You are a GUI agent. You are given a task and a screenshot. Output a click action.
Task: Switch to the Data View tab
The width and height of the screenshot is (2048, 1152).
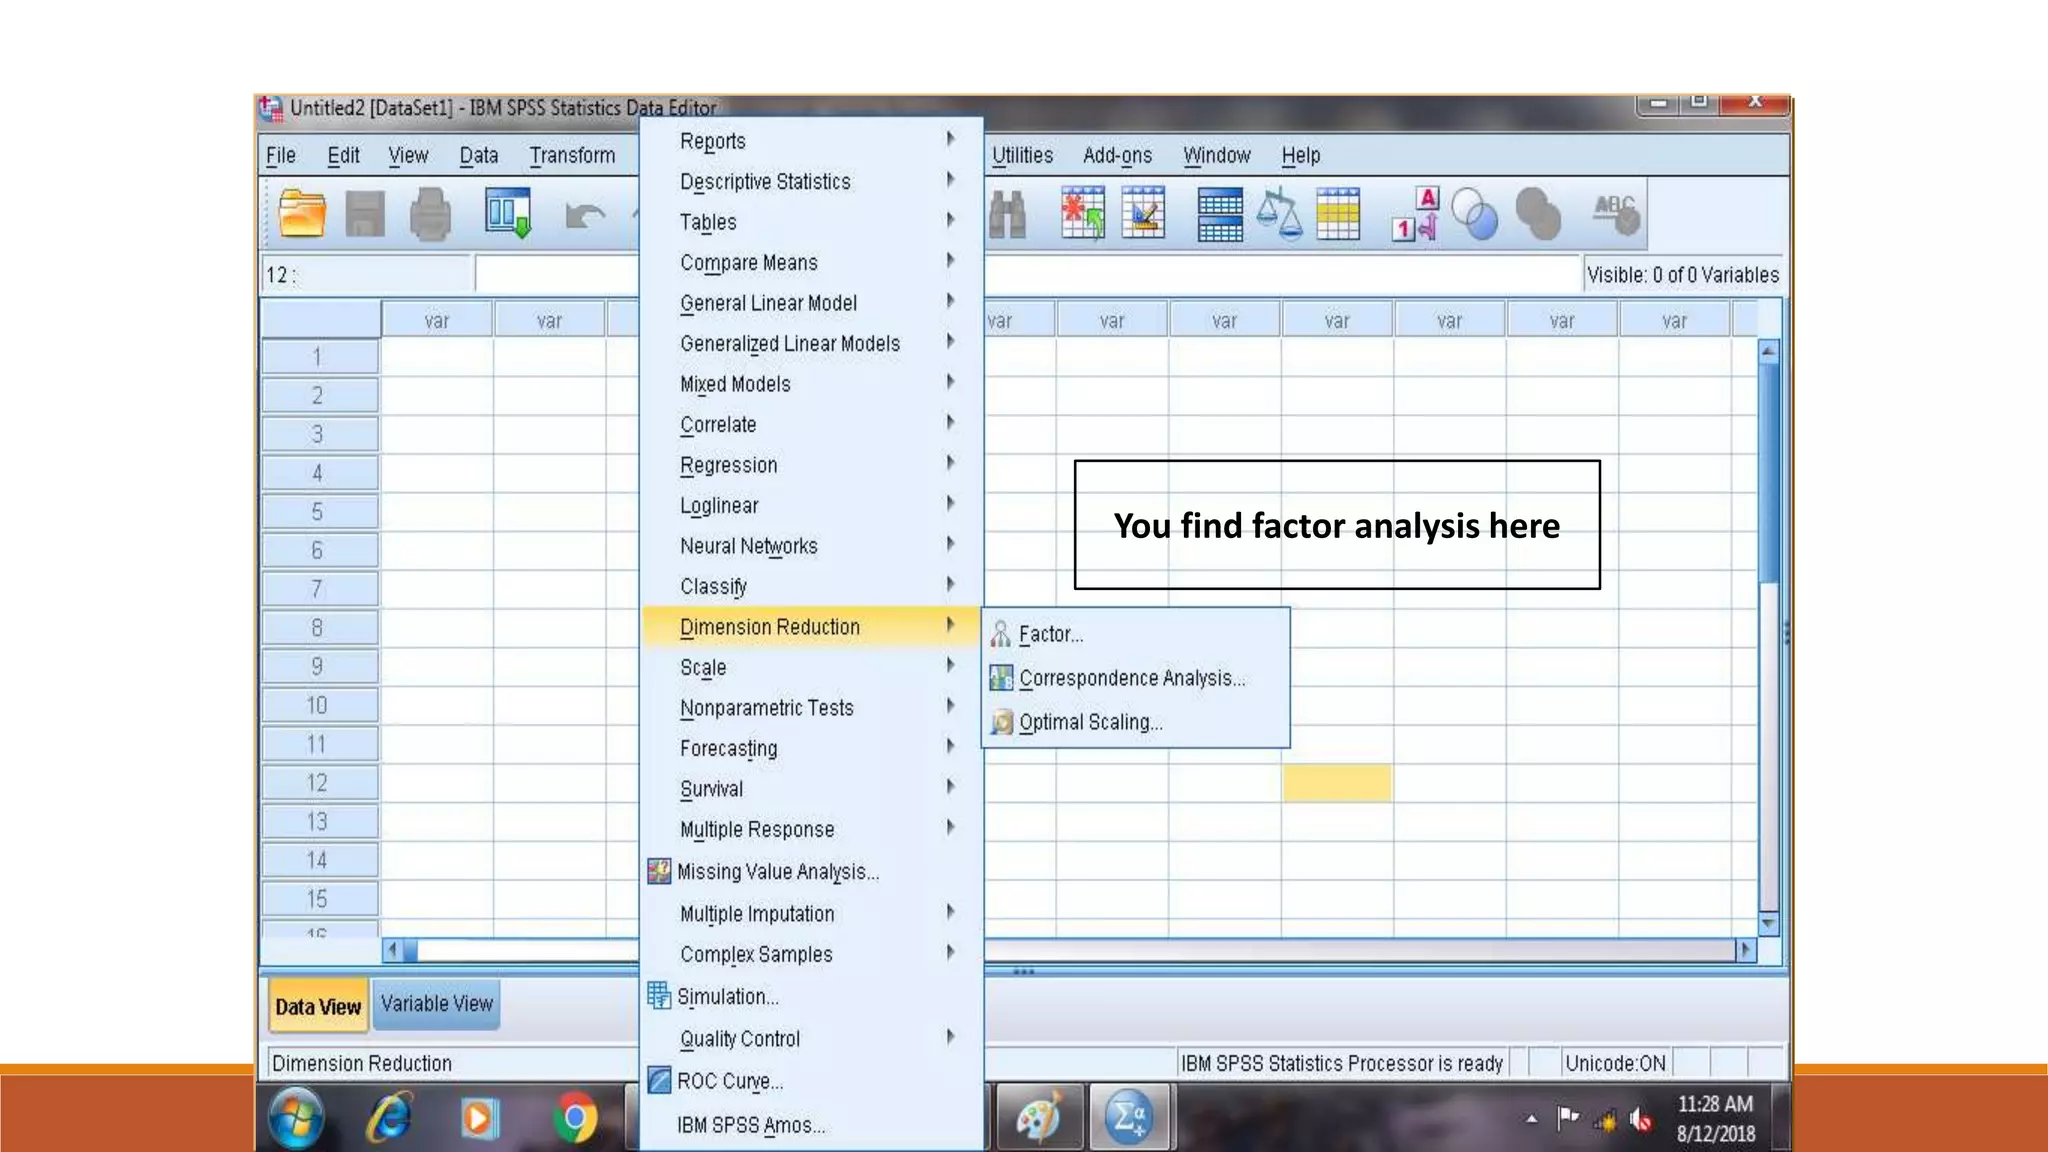pos(317,1006)
